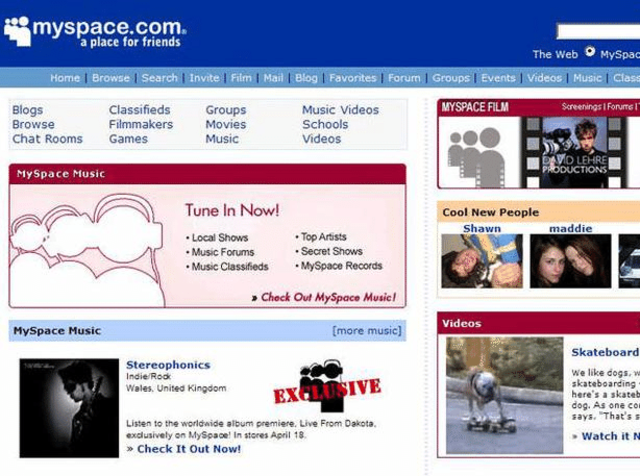Open Browse in the navigation bar
This screenshot has height=476, width=640.
click(x=111, y=78)
